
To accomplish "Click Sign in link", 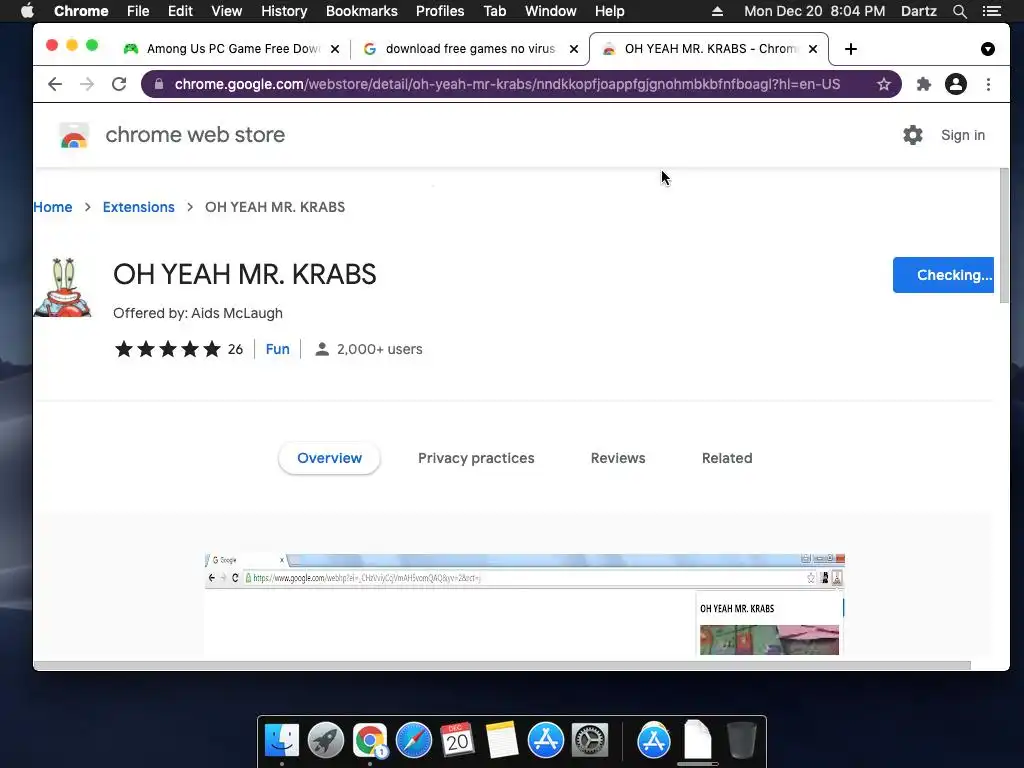I will click(x=963, y=135).
